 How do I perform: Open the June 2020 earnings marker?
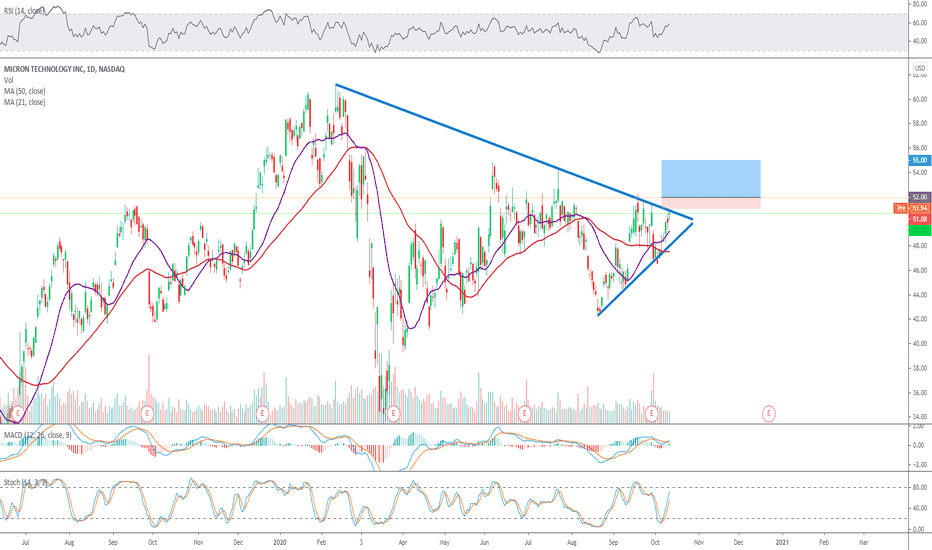pyautogui.click(x=524, y=413)
